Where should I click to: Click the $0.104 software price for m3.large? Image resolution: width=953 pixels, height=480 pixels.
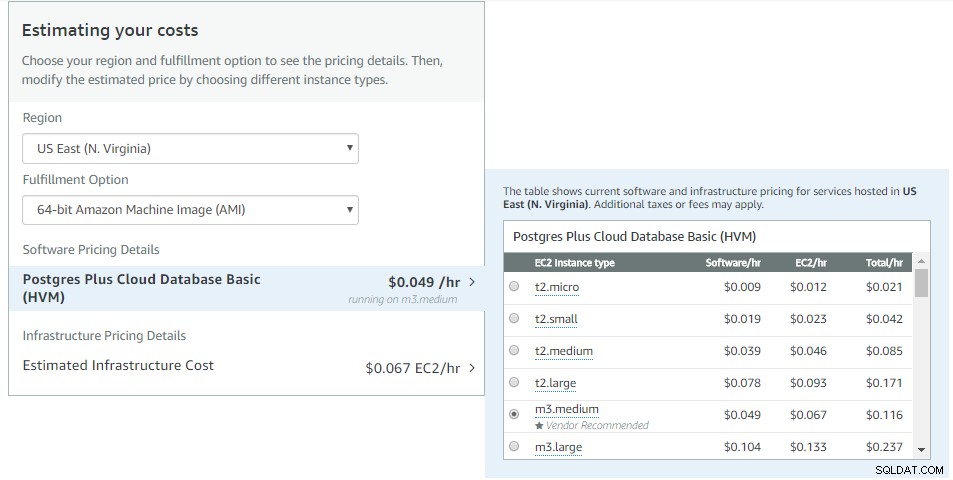(x=742, y=447)
